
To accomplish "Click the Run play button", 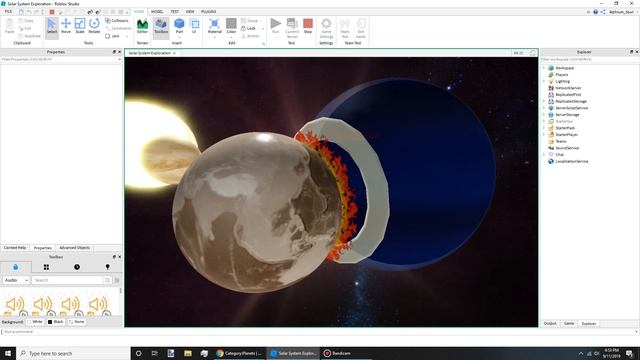I will click(276, 27).
